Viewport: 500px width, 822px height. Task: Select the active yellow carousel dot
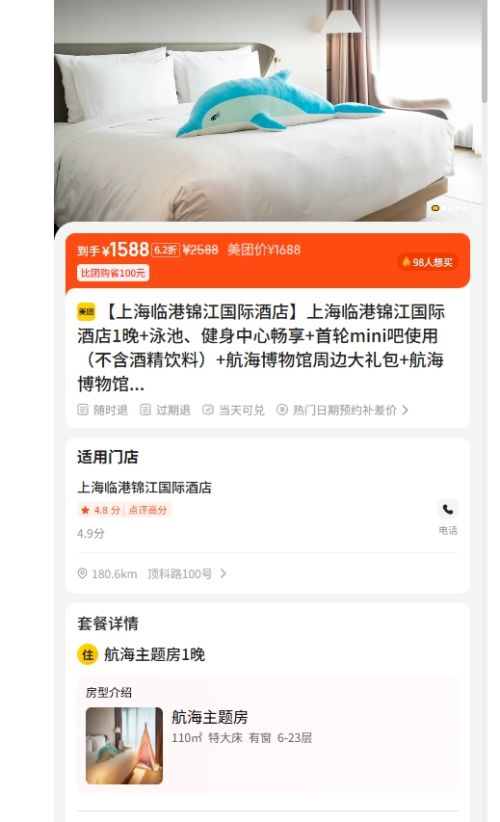(x=435, y=208)
